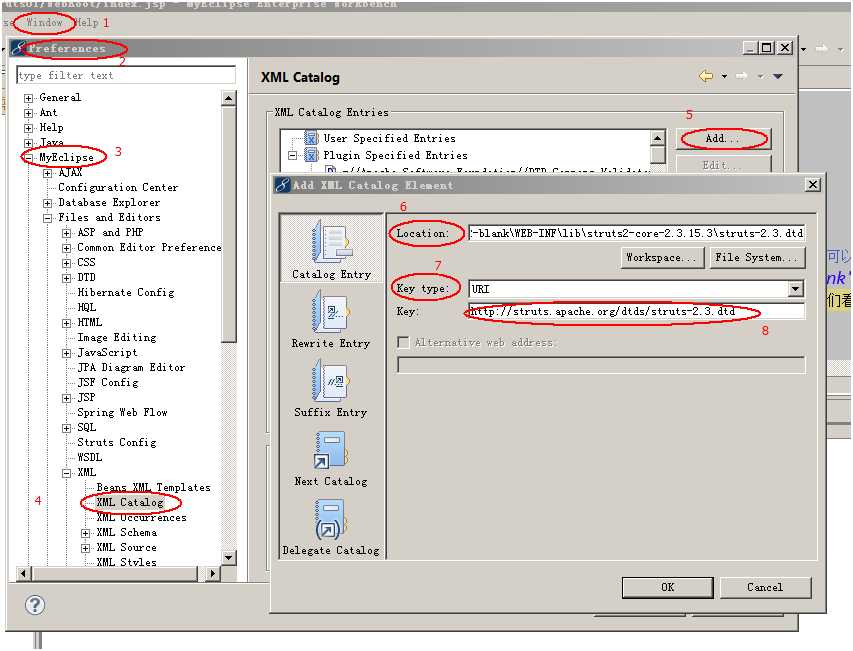Viewport: 853px width, 651px height.
Task: Enable the Alternative web address checkbox
Action: point(403,342)
